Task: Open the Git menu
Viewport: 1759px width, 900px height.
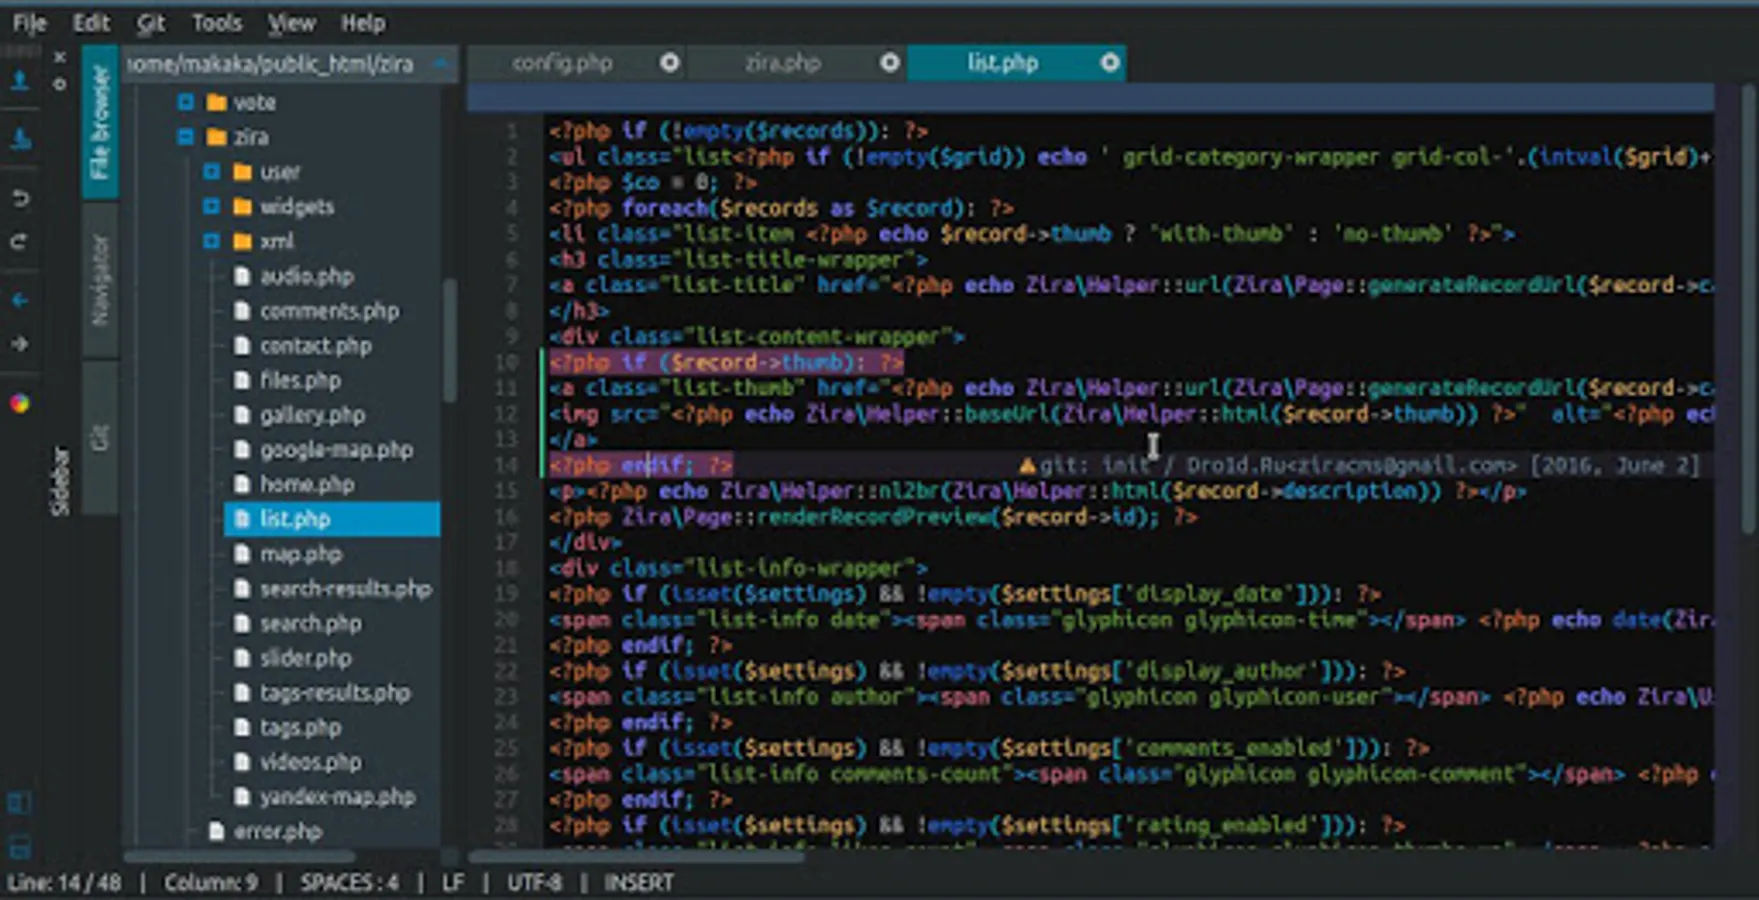Action: tap(150, 22)
